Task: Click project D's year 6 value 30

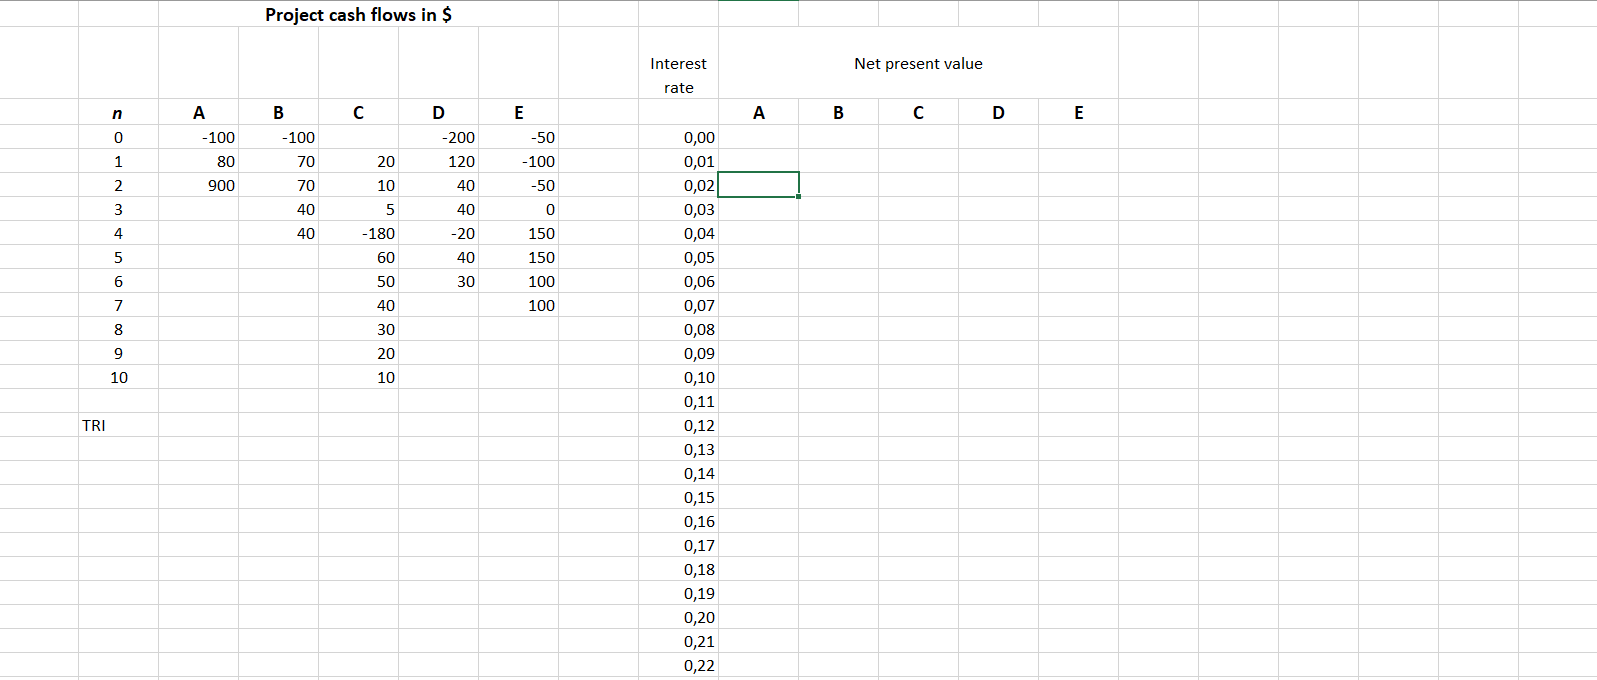Action: click(x=438, y=281)
